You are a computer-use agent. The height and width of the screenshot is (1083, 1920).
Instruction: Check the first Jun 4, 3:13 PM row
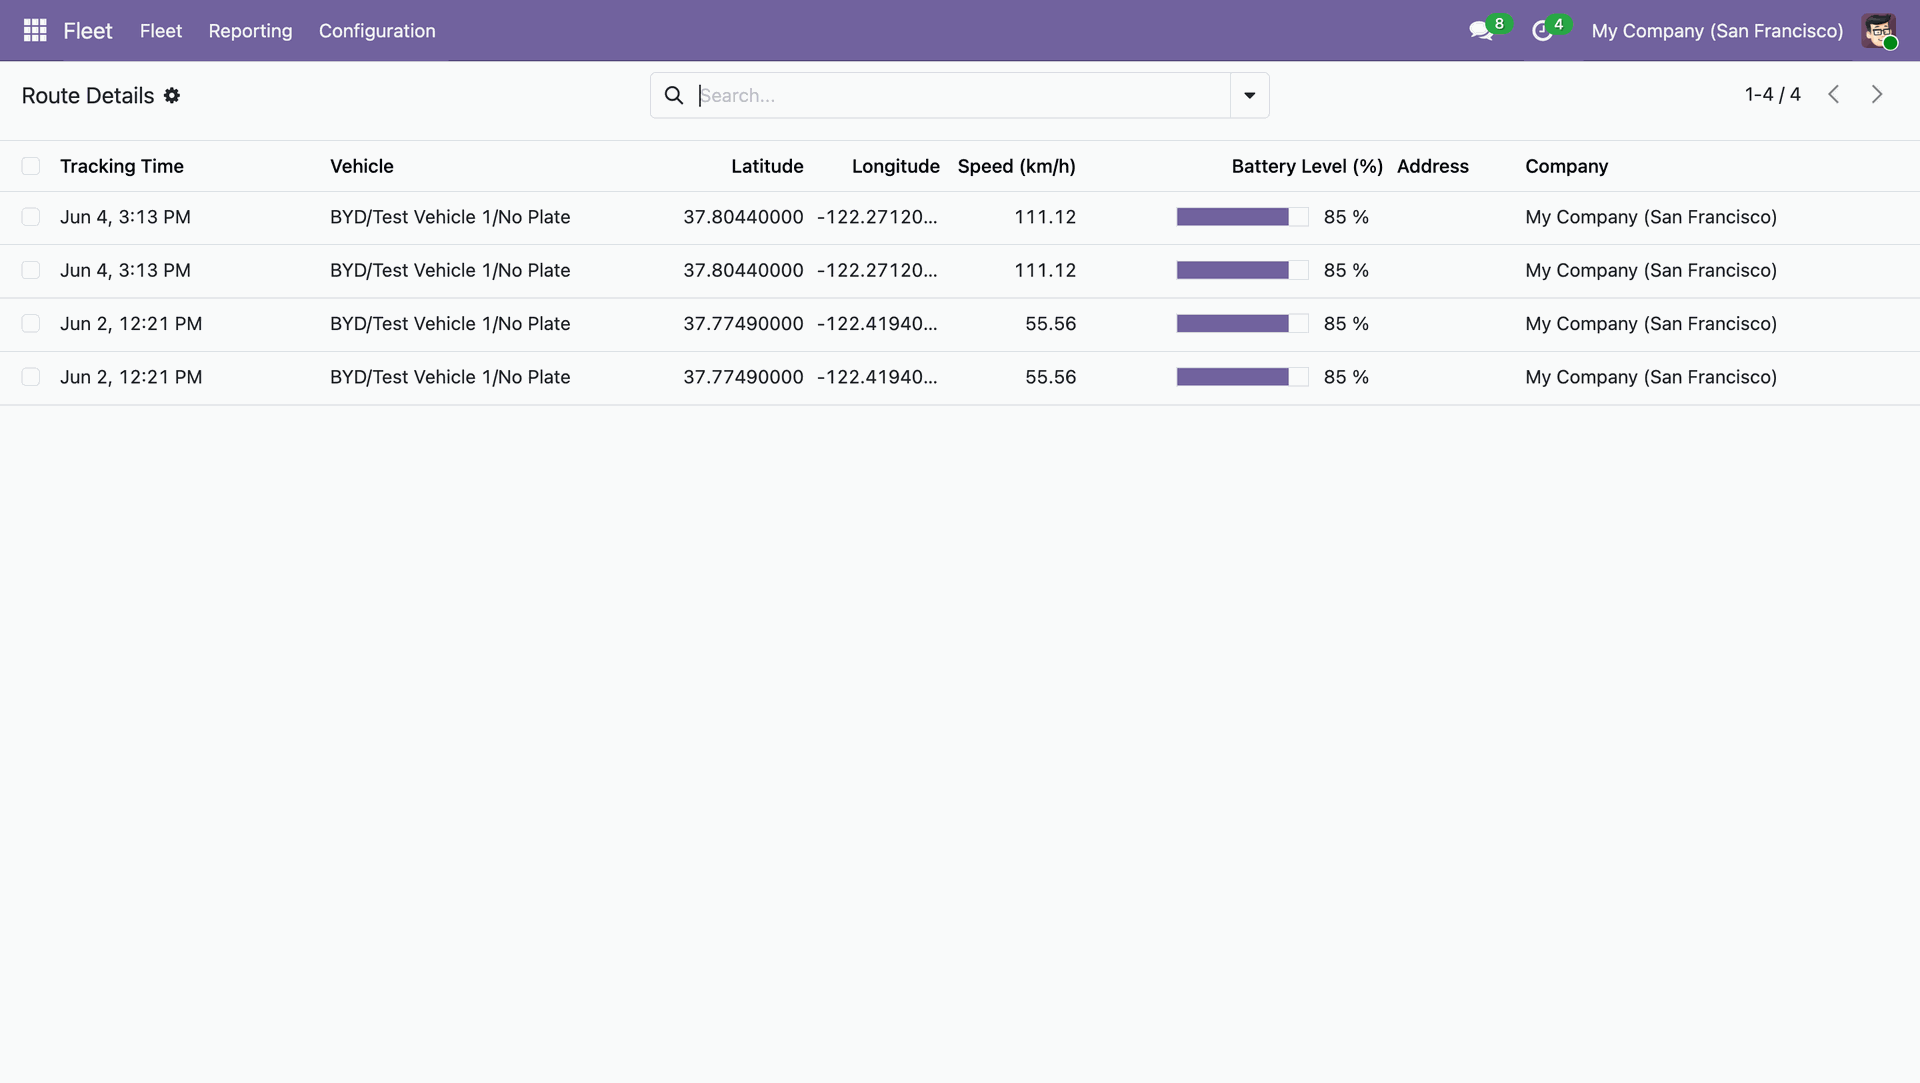coord(31,217)
